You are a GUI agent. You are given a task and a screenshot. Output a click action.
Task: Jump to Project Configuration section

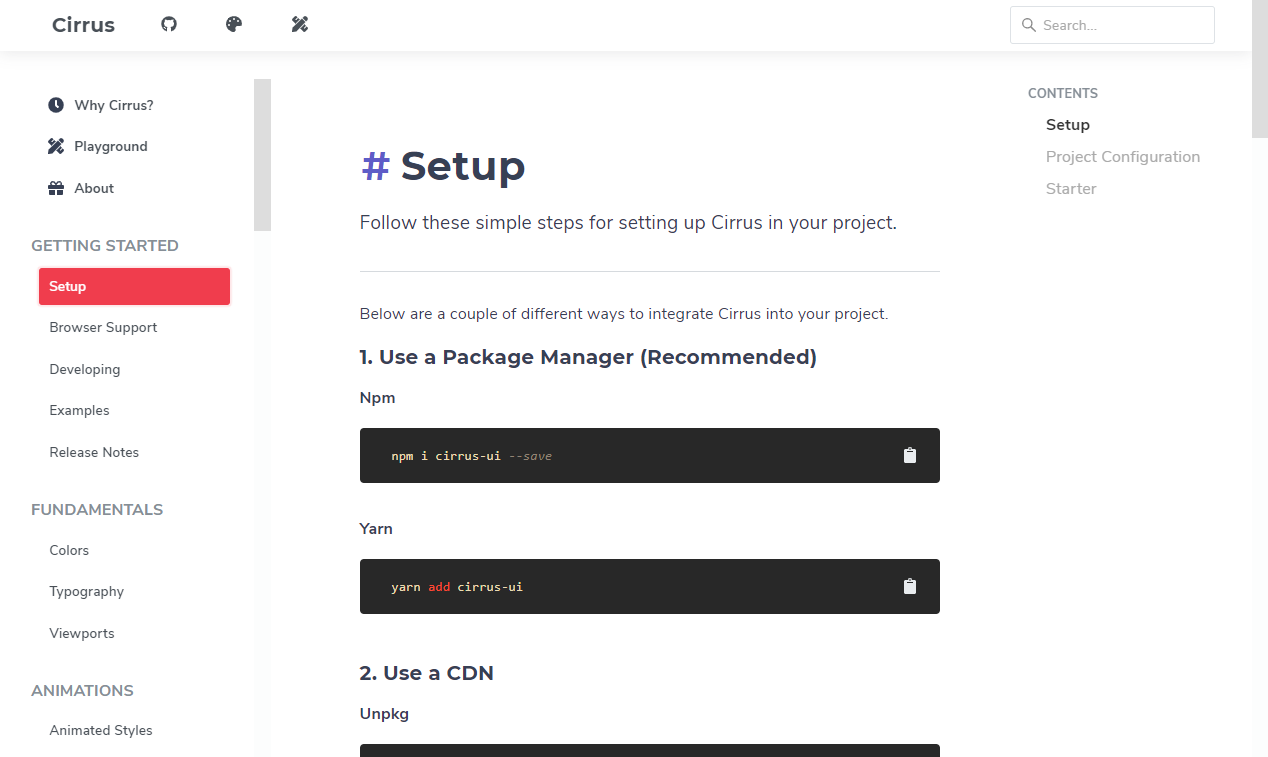pos(1123,157)
